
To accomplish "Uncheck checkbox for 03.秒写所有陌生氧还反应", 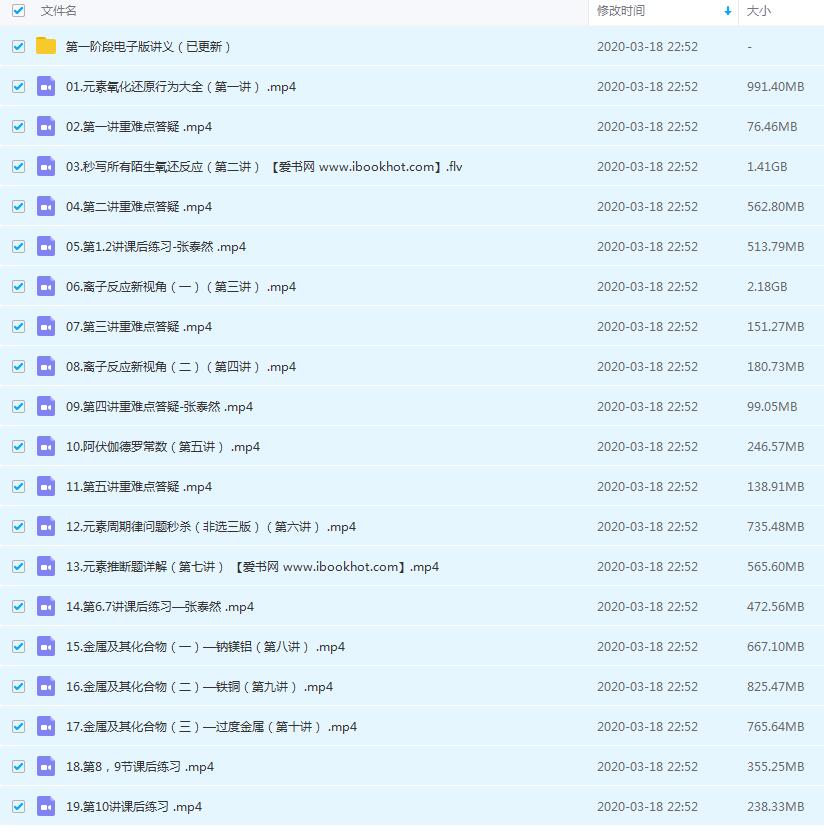I will (x=19, y=166).
